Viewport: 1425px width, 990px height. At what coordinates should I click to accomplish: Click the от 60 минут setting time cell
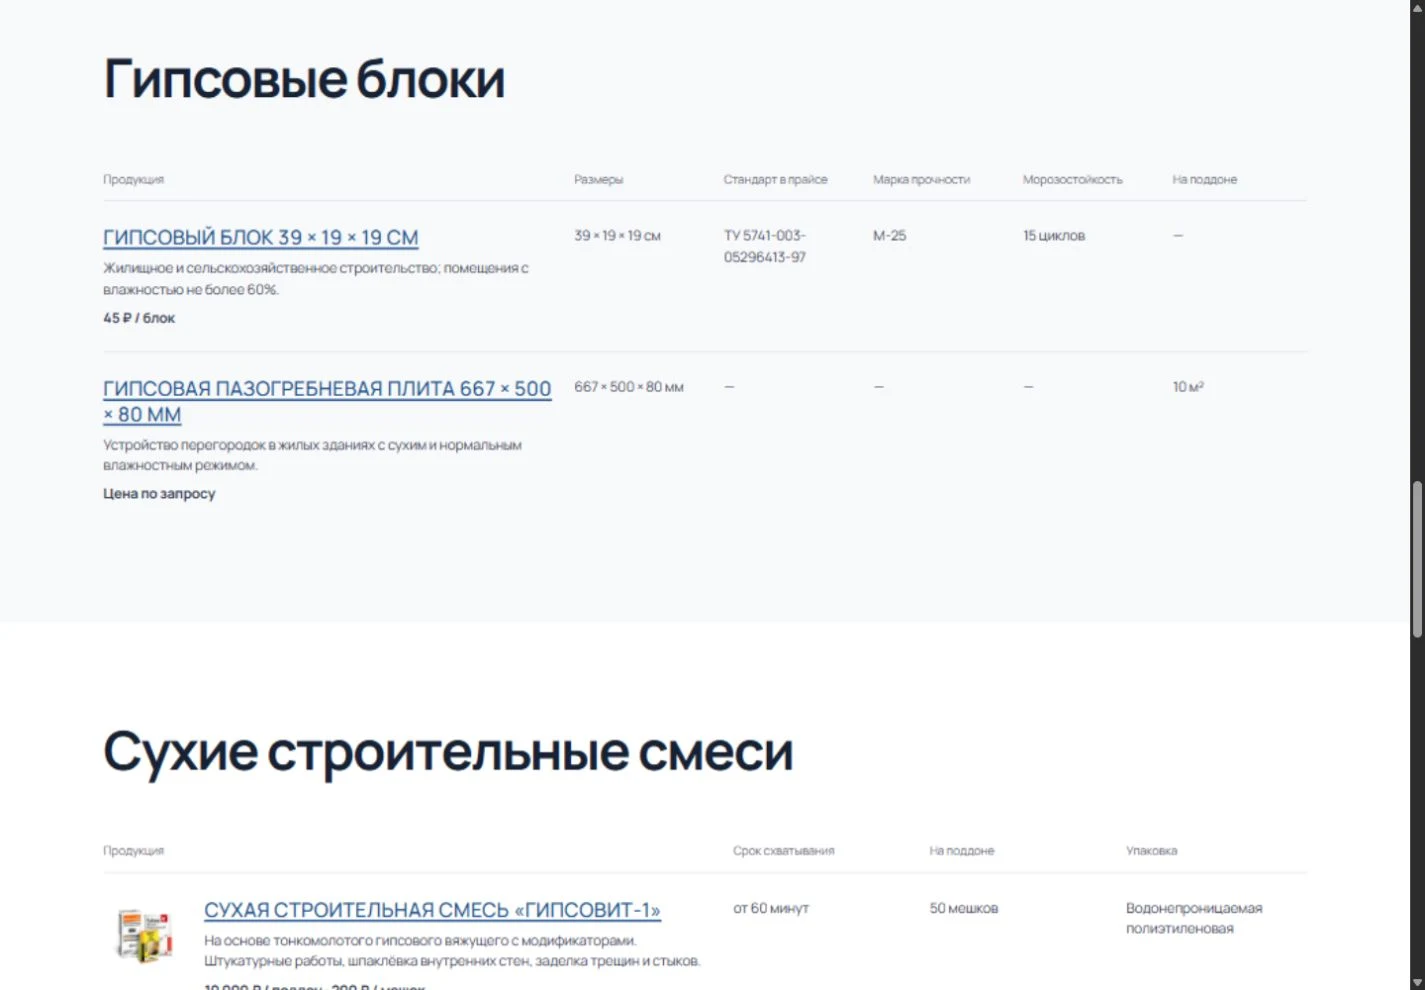(x=771, y=908)
